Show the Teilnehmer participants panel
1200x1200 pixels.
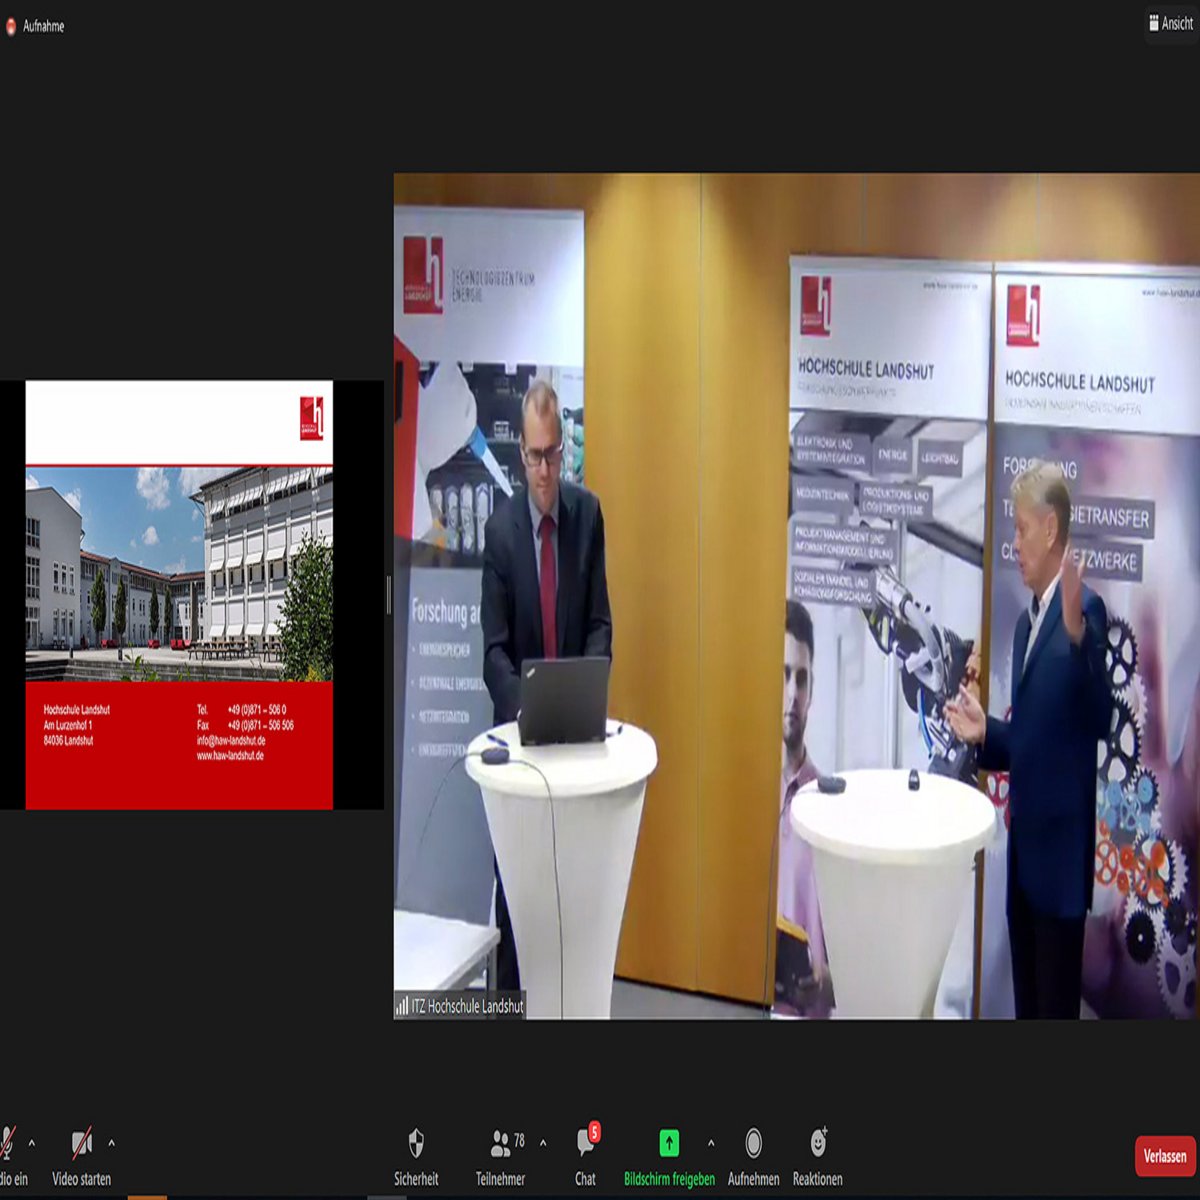tap(500, 1156)
